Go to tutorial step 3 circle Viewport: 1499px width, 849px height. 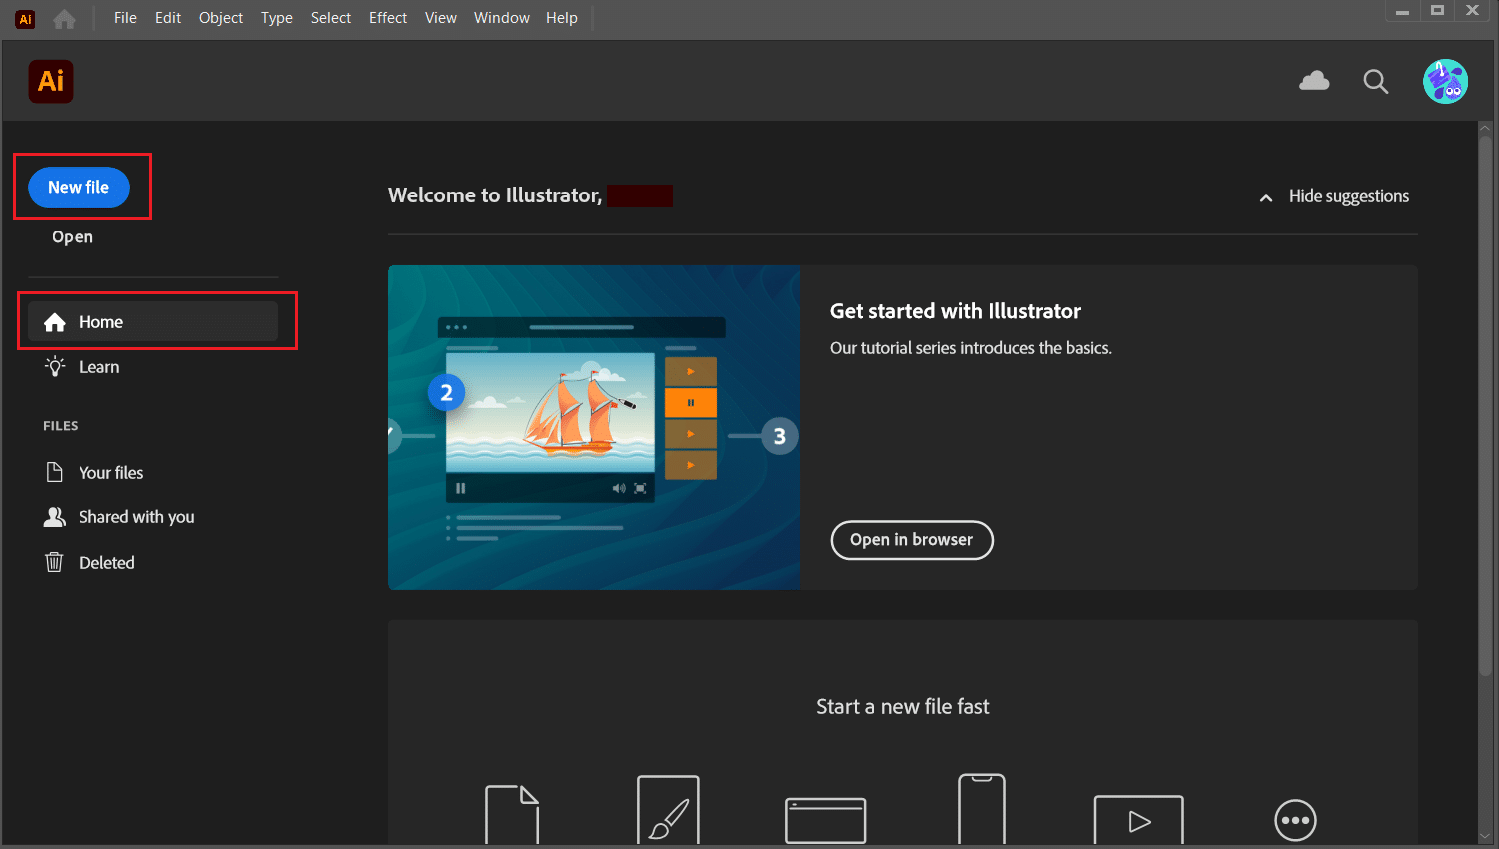coord(780,436)
